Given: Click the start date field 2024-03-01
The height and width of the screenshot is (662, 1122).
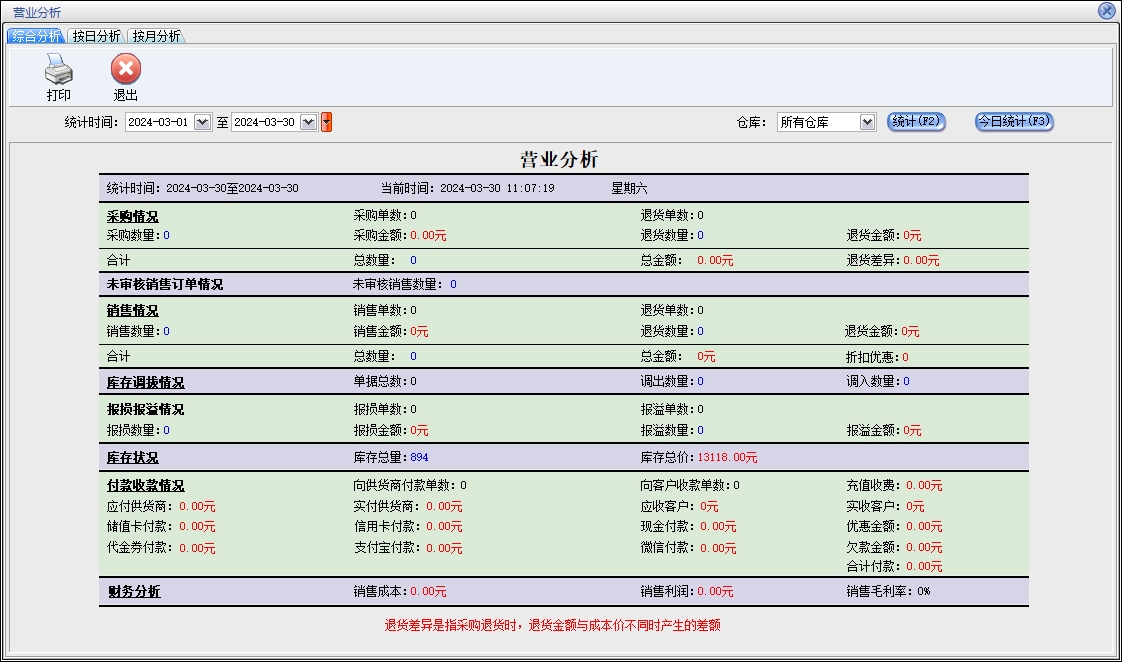Looking at the screenshot, I should click(158, 122).
